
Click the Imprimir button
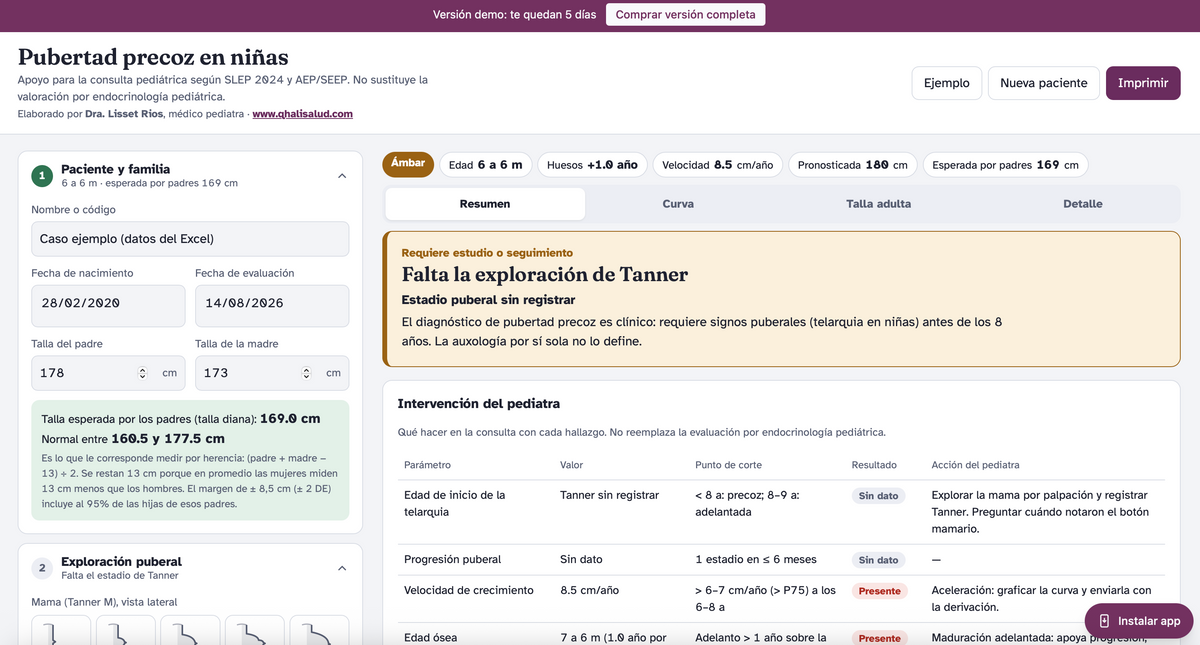(x=1143, y=83)
